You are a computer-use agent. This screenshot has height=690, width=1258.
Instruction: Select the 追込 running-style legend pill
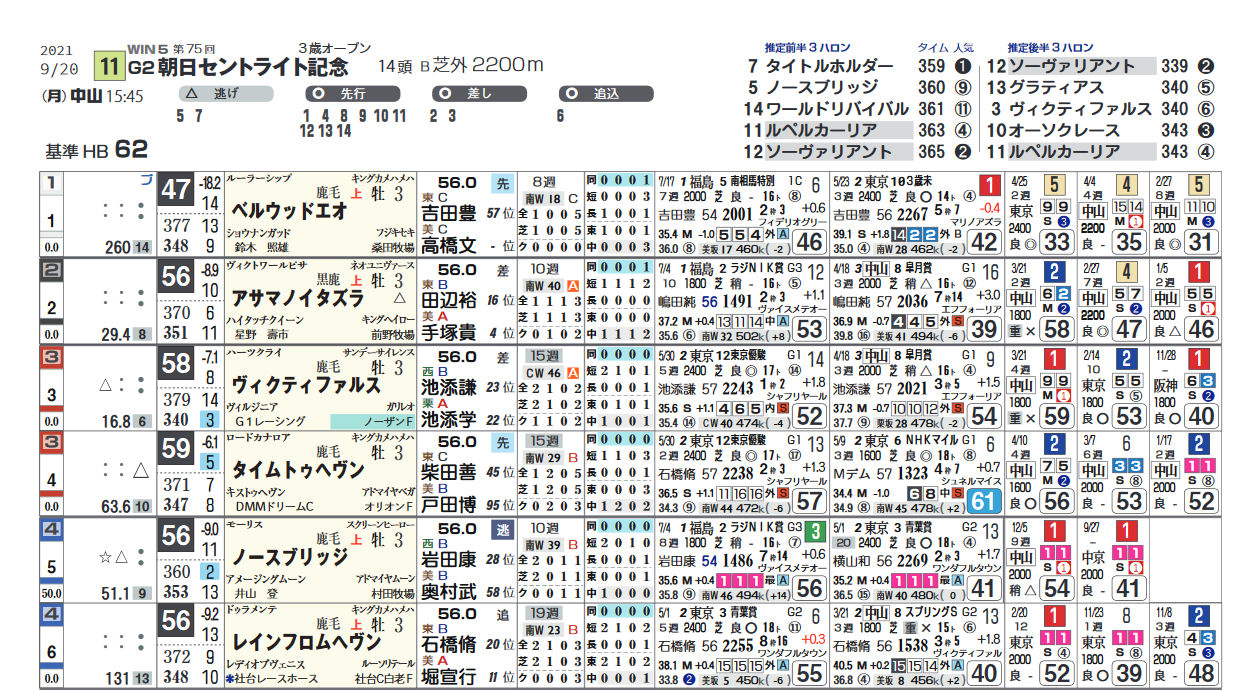pyautogui.click(x=607, y=94)
